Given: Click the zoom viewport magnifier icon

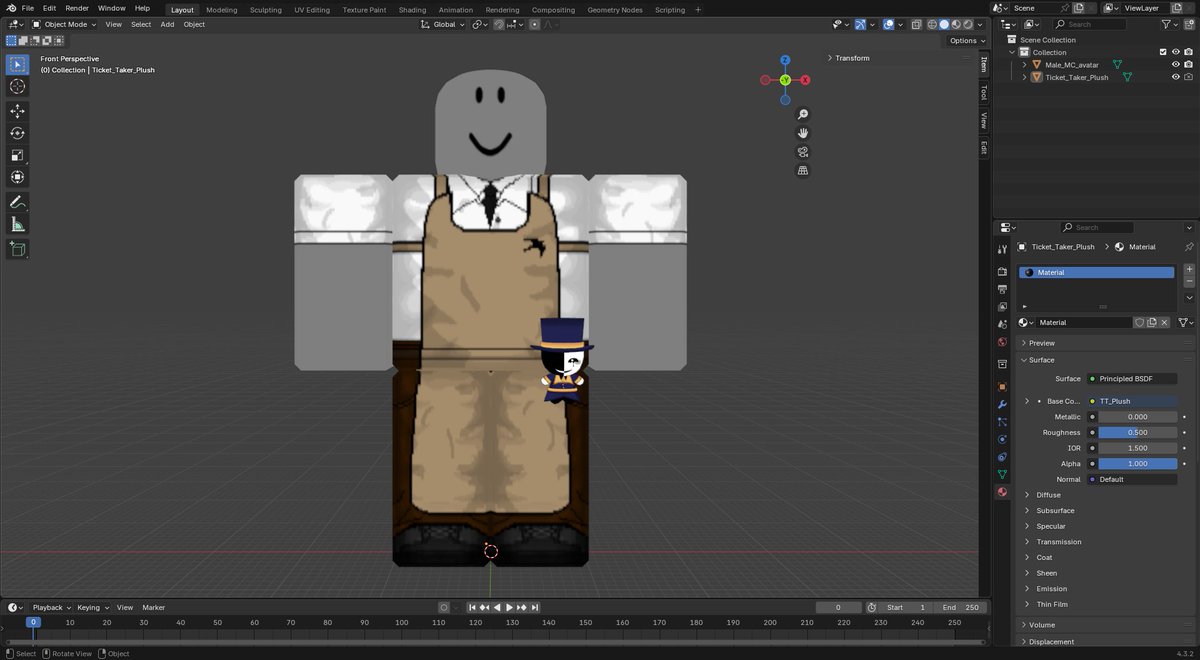Looking at the screenshot, I should (x=803, y=115).
